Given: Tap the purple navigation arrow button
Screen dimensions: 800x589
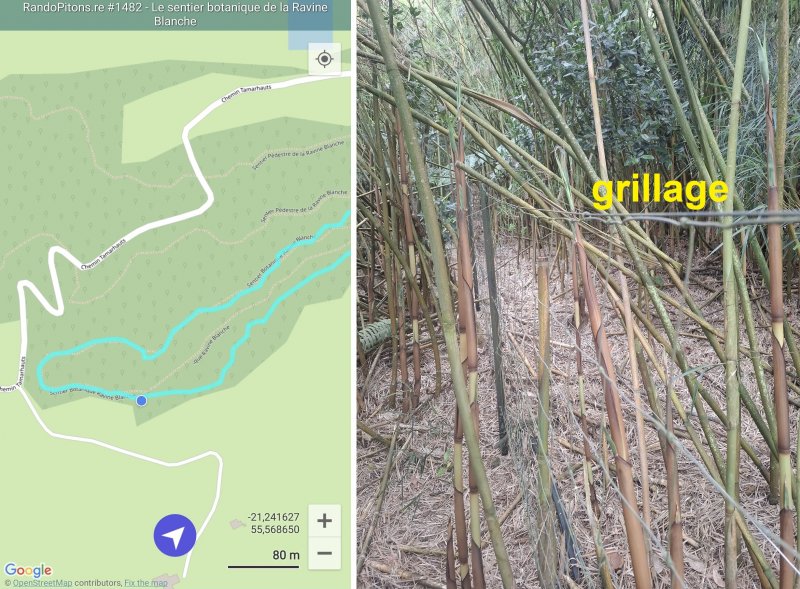Looking at the screenshot, I should pos(175,535).
